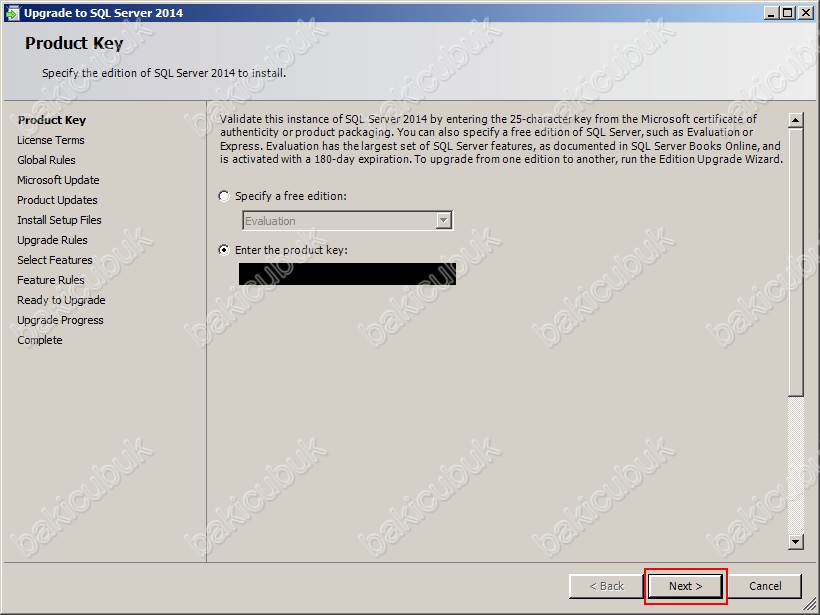This screenshot has height=615, width=820.
Task: Minimize the Upgrade to SQL Server window
Action: 770,13
